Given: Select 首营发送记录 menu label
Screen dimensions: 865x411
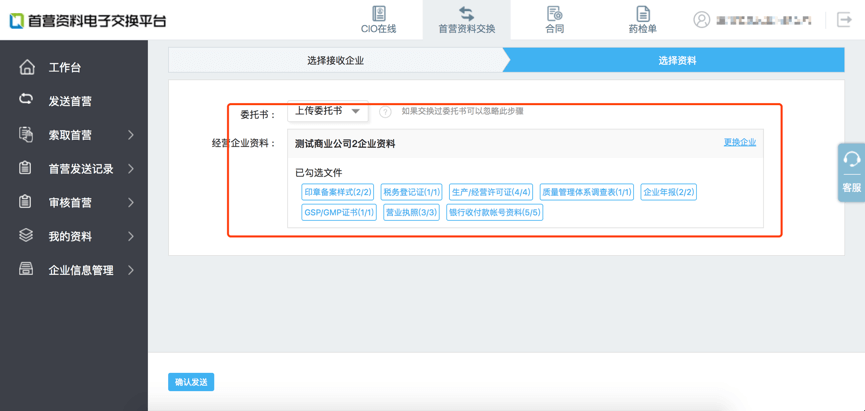Looking at the screenshot, I should click(81, 169).
